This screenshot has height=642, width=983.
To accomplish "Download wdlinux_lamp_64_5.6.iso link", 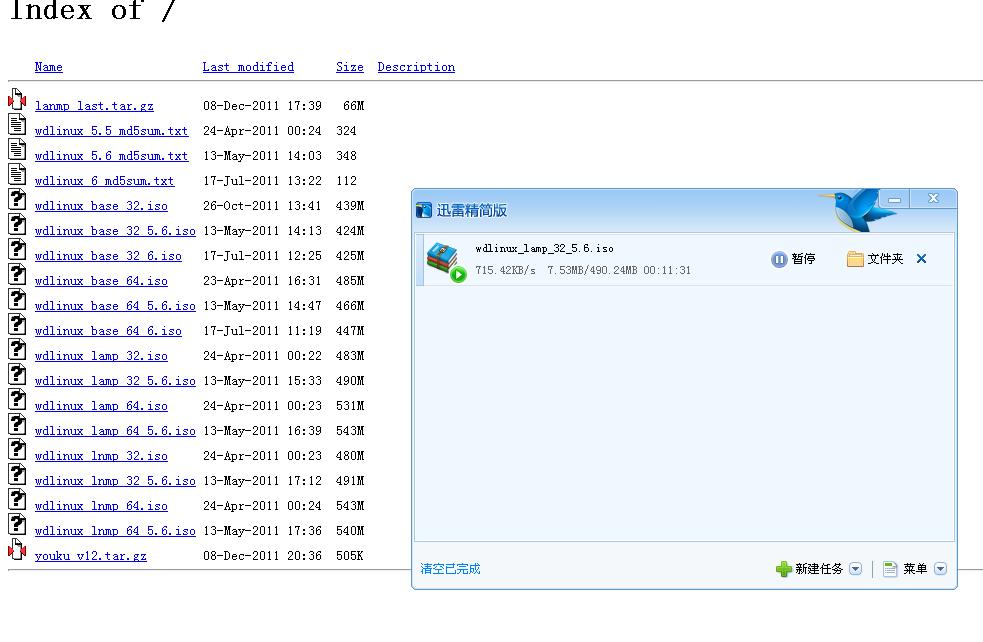I will [115, 431].
